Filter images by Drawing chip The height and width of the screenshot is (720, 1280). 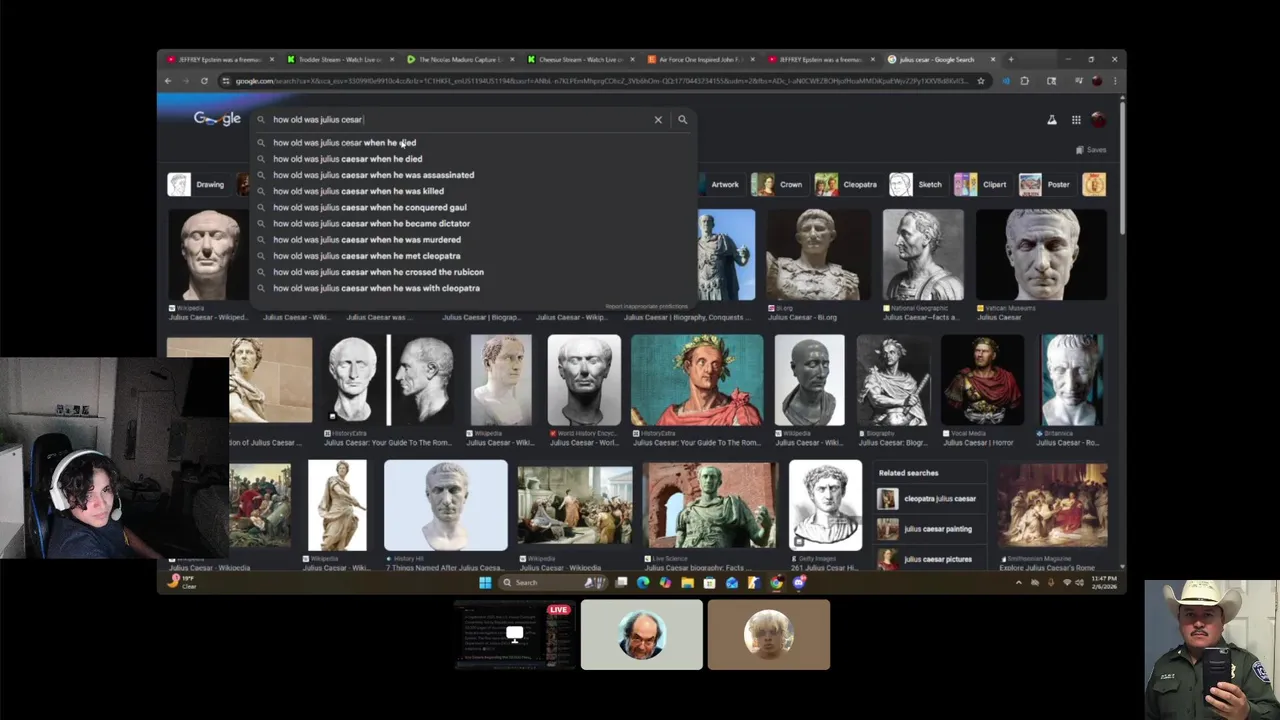click(197, 184)
